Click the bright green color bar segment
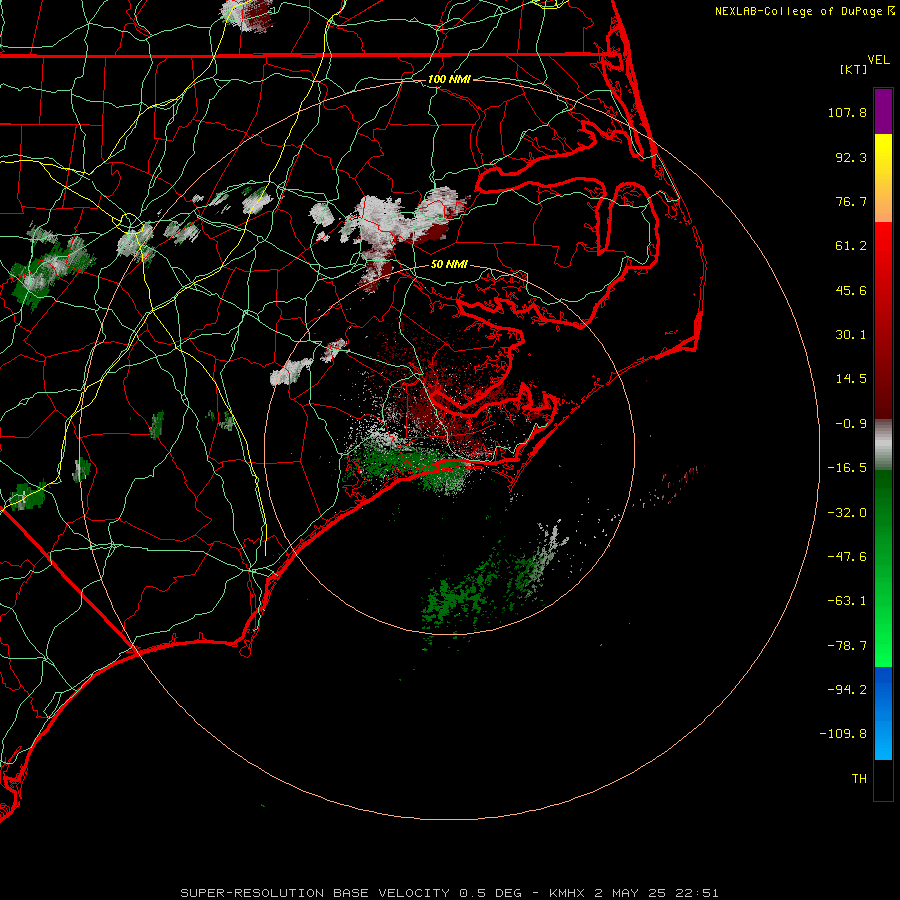The image size is (900, 900). [883, 568]
